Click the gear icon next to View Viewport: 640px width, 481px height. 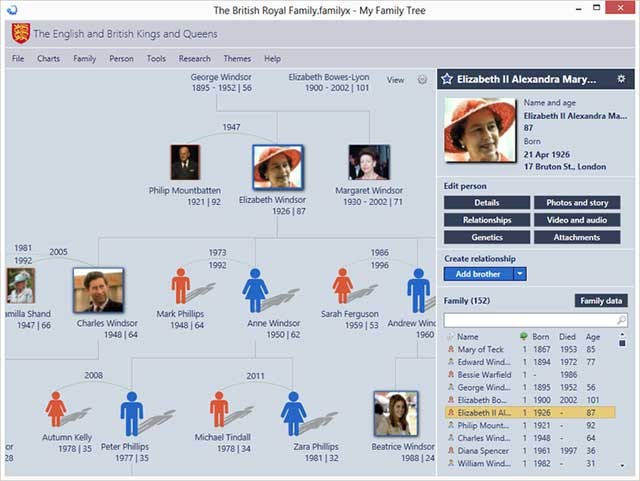(422, 80)
